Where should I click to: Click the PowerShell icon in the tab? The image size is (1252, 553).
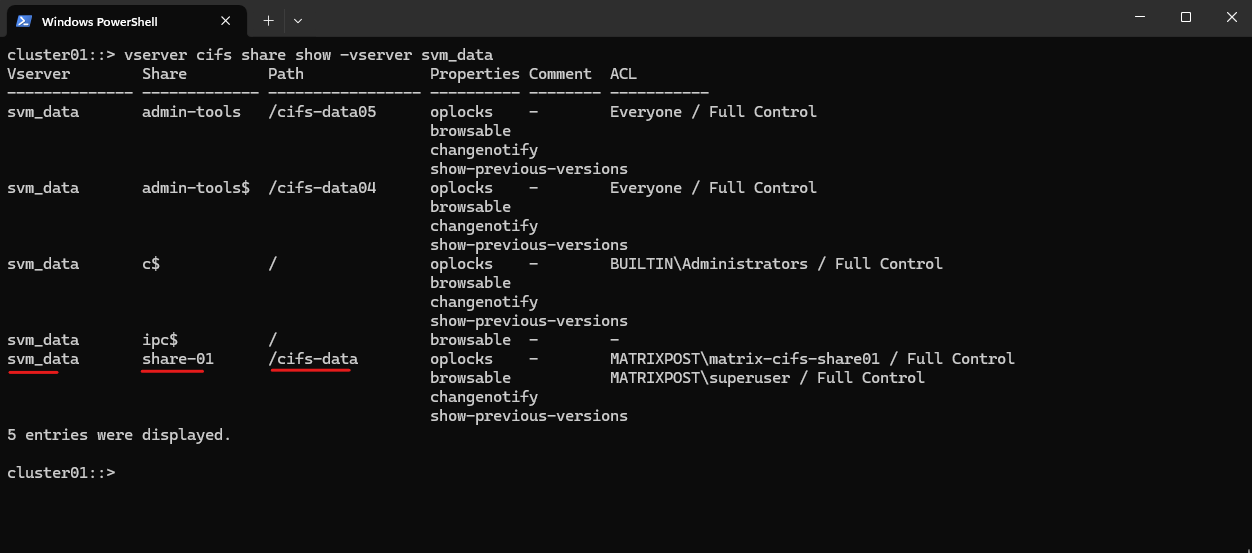coord(24,21)
